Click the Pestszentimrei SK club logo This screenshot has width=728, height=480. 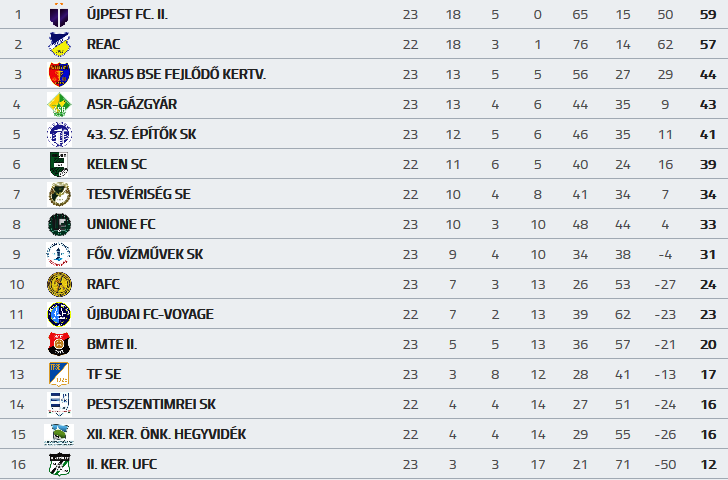click(60, 404)
